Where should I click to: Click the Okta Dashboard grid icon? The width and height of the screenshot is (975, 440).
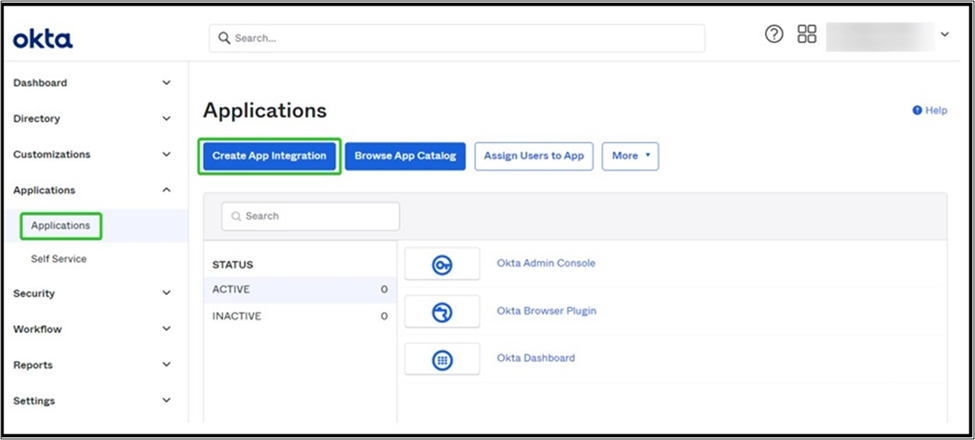442,359
